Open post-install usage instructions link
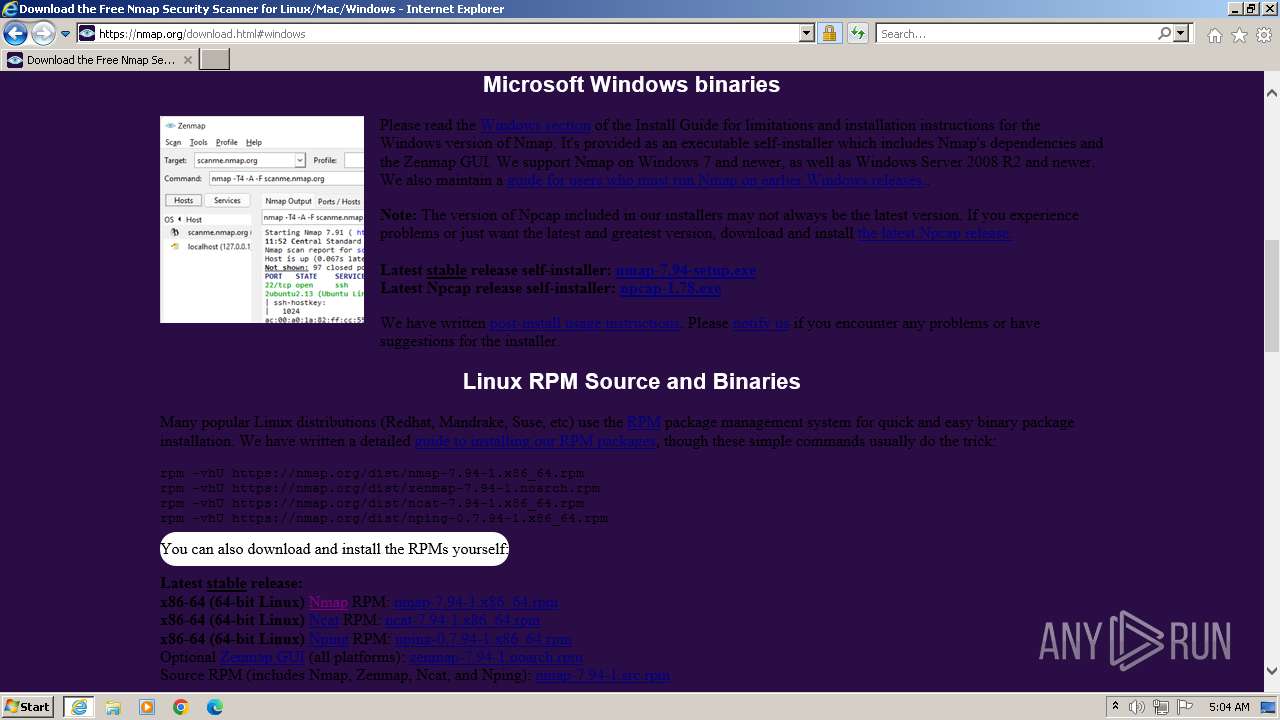This screenshot has width=1280, height=720. coord(584,323)
